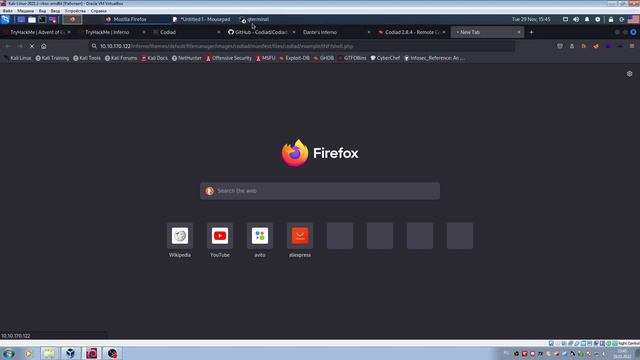Open Infosec_Reference bookmark
The width and height of the screenshot is (640, 360).
(x=435, y=58)
